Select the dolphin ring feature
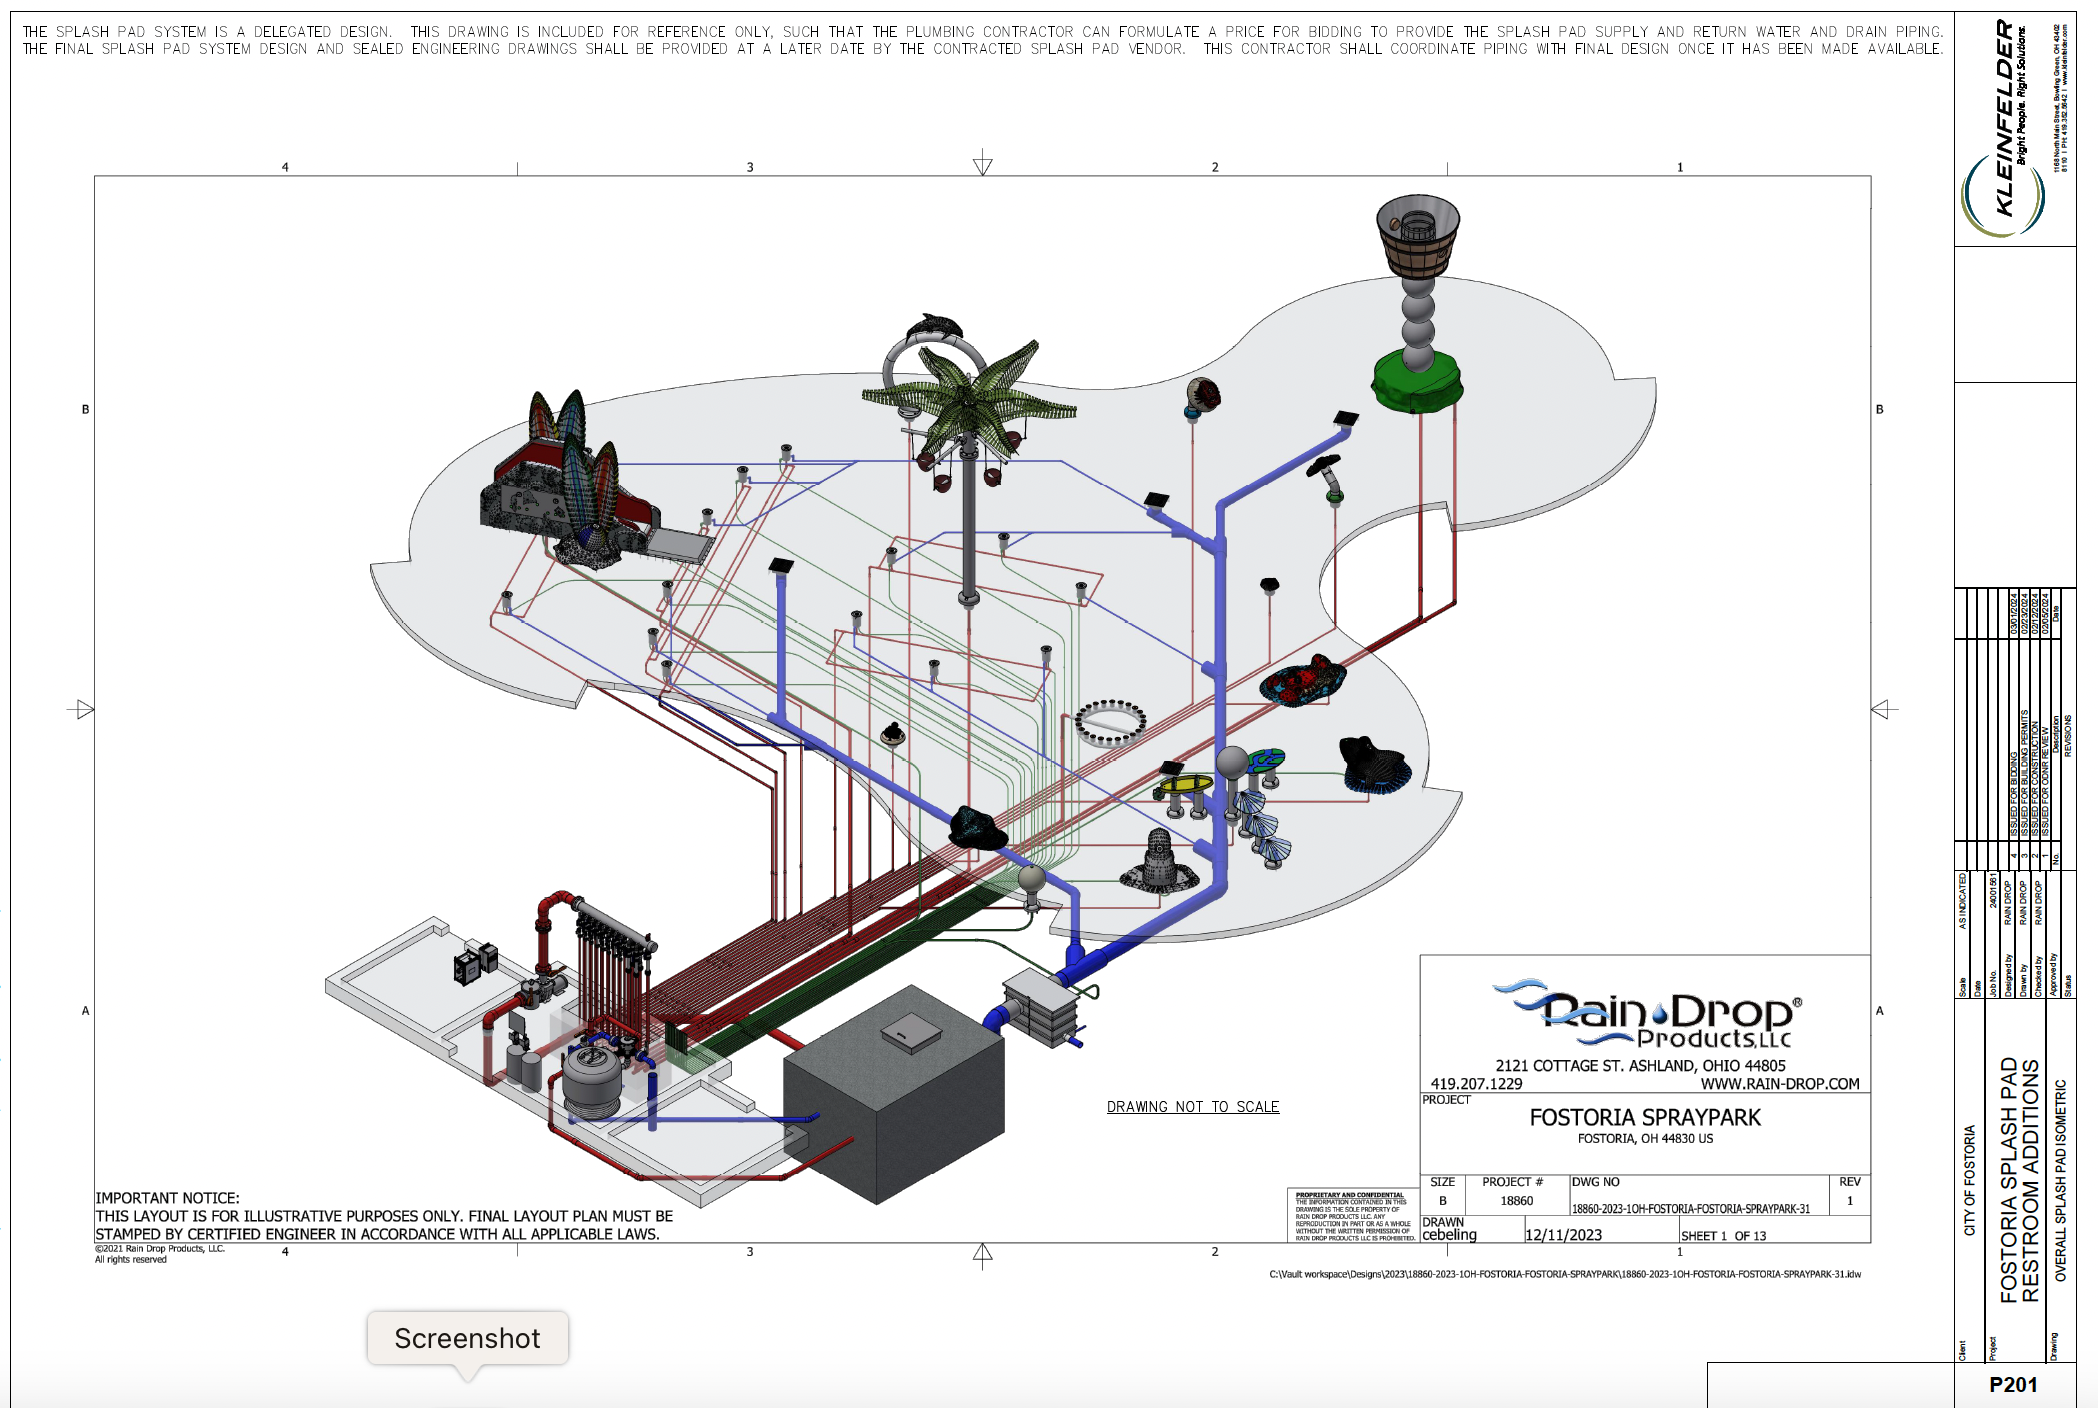Screen dimensions: 2098x1408 [x=932, y=340]
